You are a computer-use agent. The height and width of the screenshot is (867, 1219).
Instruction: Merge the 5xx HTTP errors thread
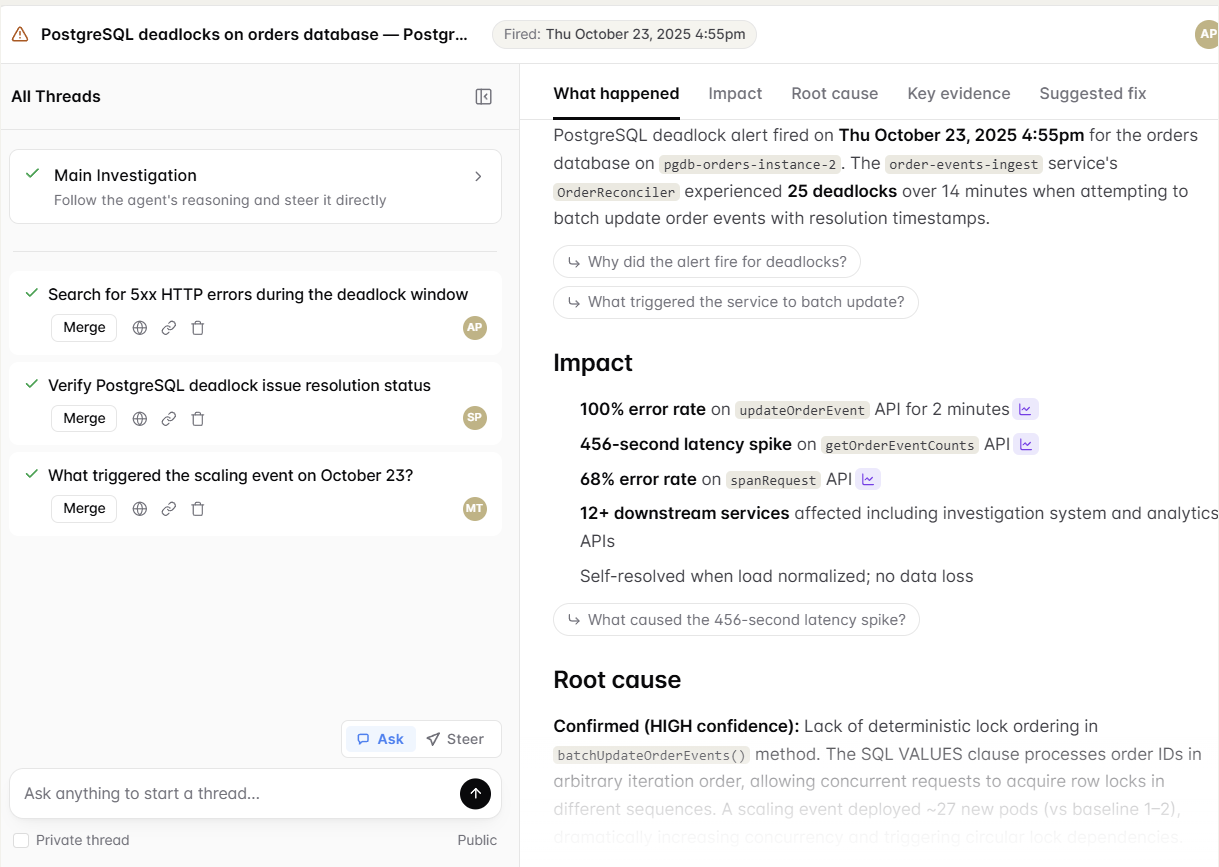pyautogui.click(x=84, y=328)
